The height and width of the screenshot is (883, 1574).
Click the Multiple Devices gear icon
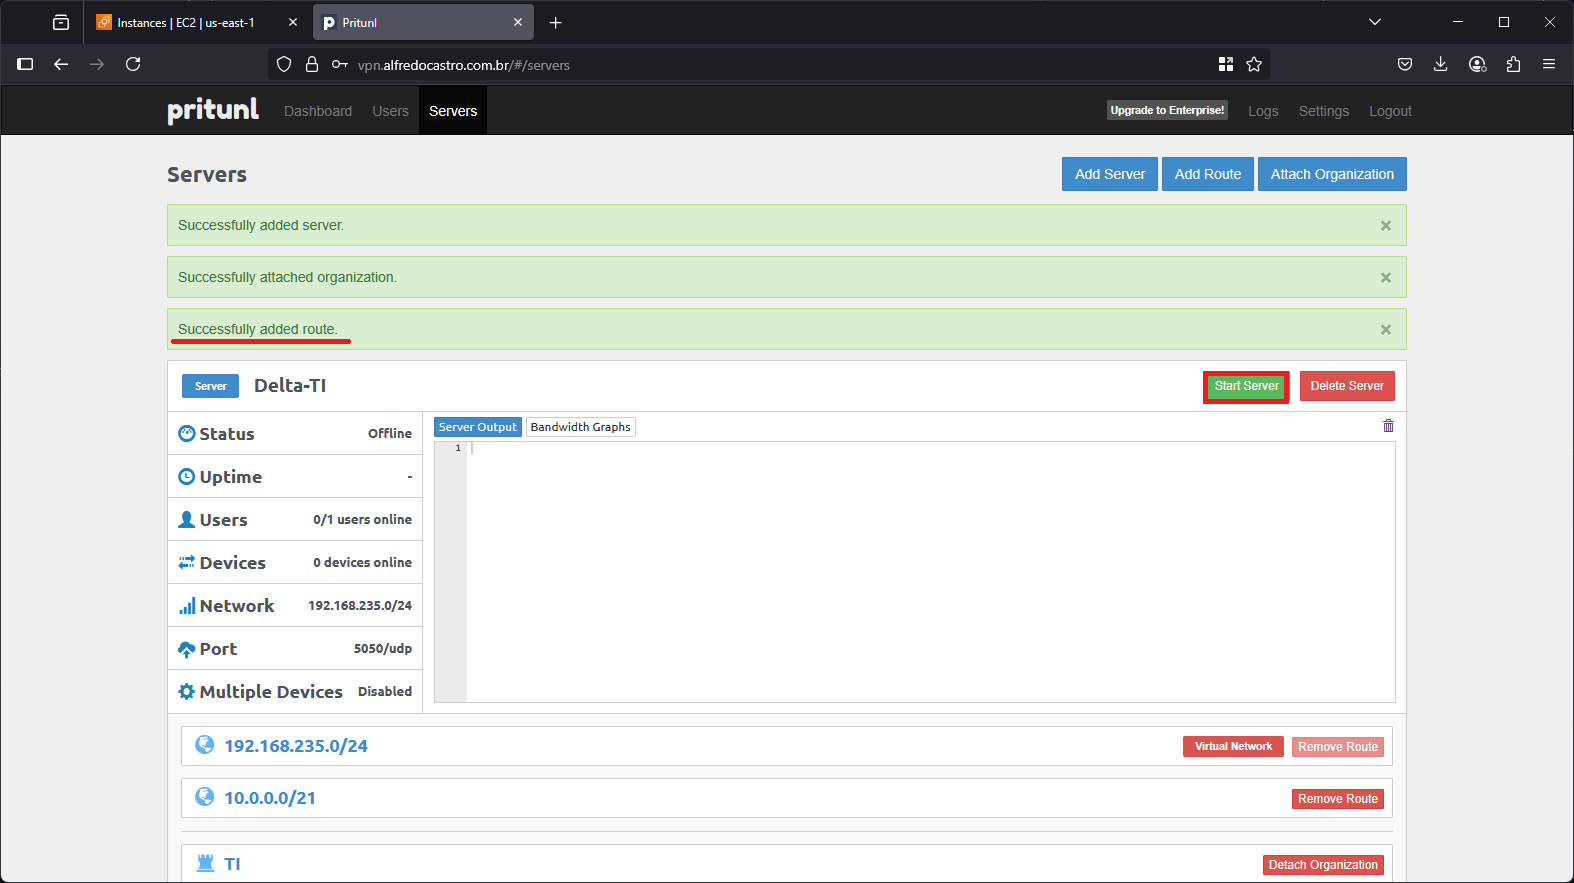point(187,692)
